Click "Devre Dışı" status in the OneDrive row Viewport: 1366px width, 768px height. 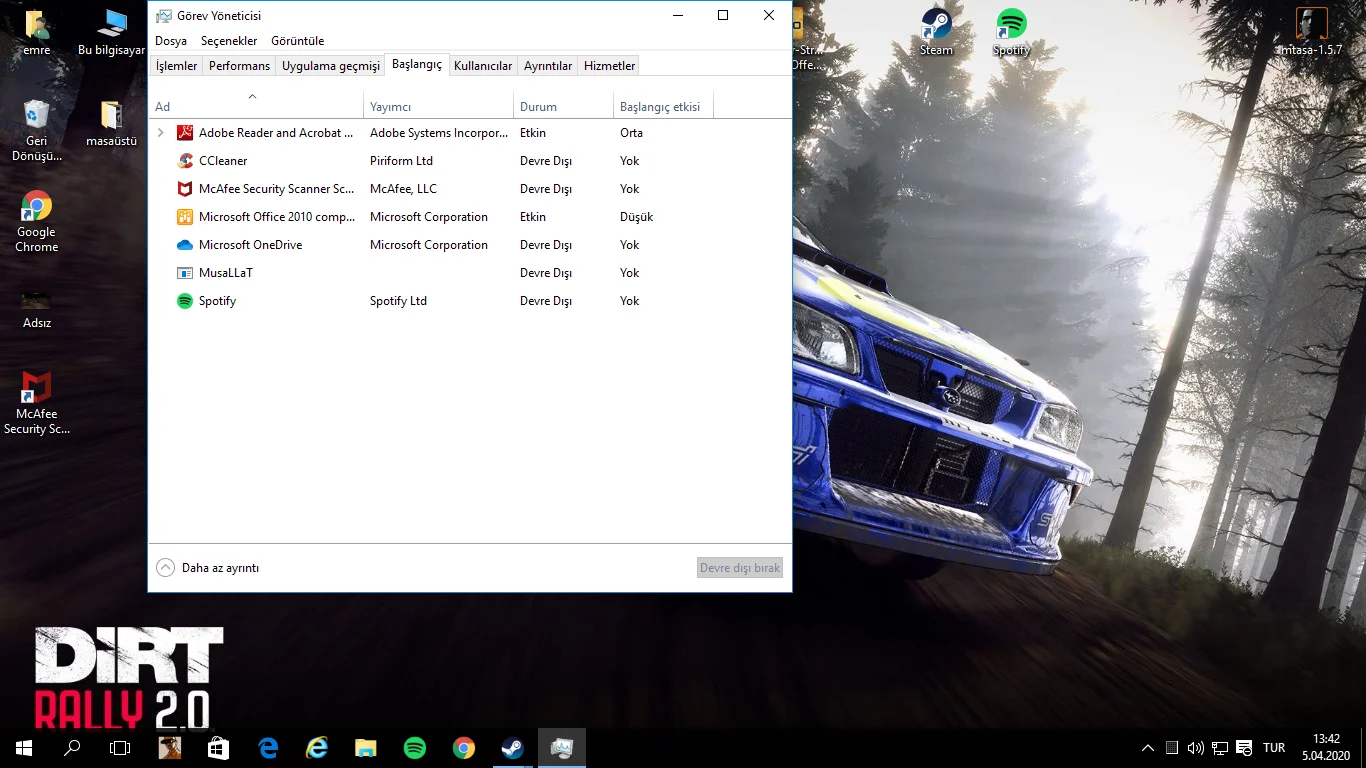point(546,245)
